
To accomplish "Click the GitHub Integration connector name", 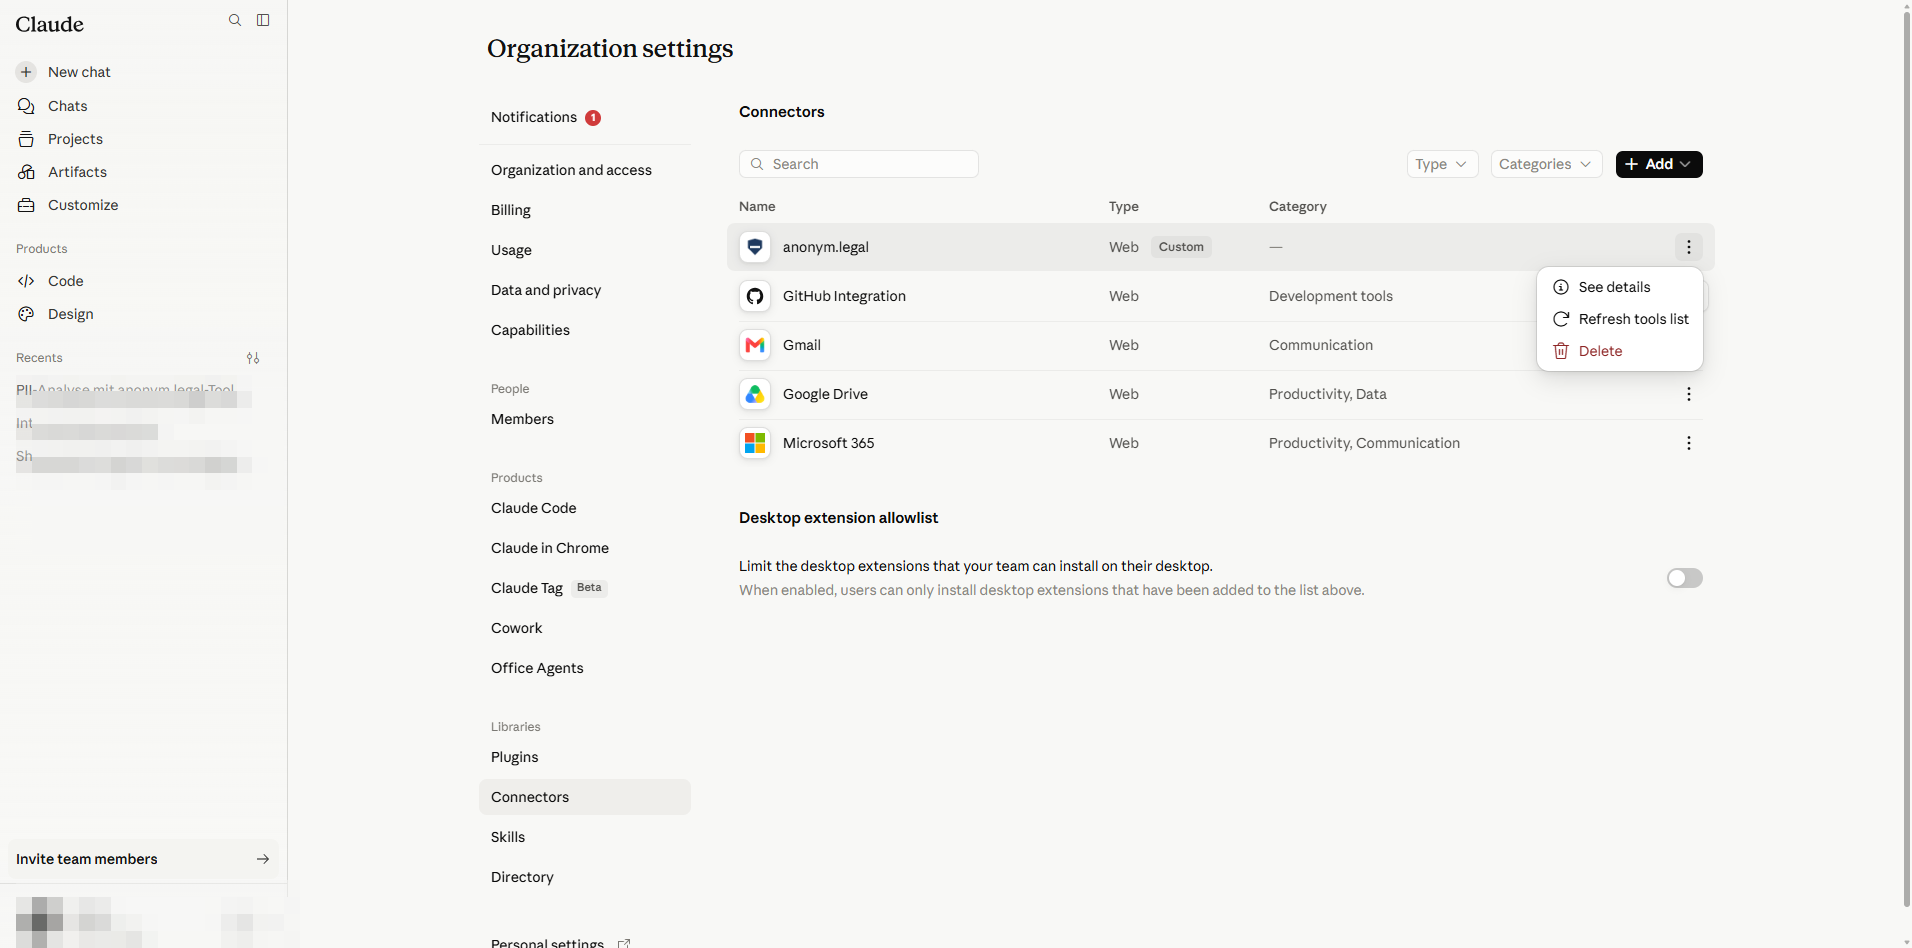I will coord(844,296).
